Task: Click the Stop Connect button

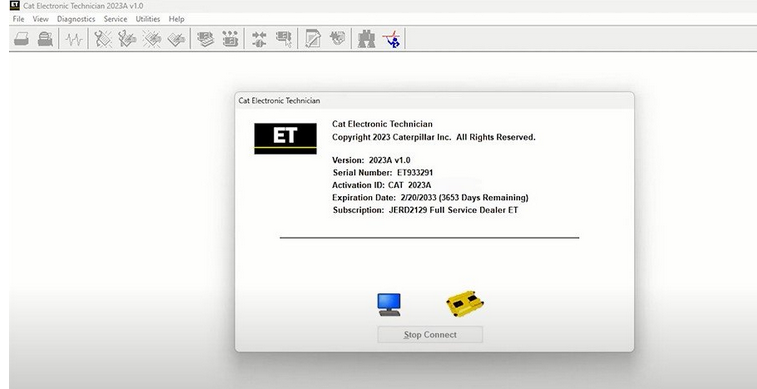Action: tap(430, 334)
